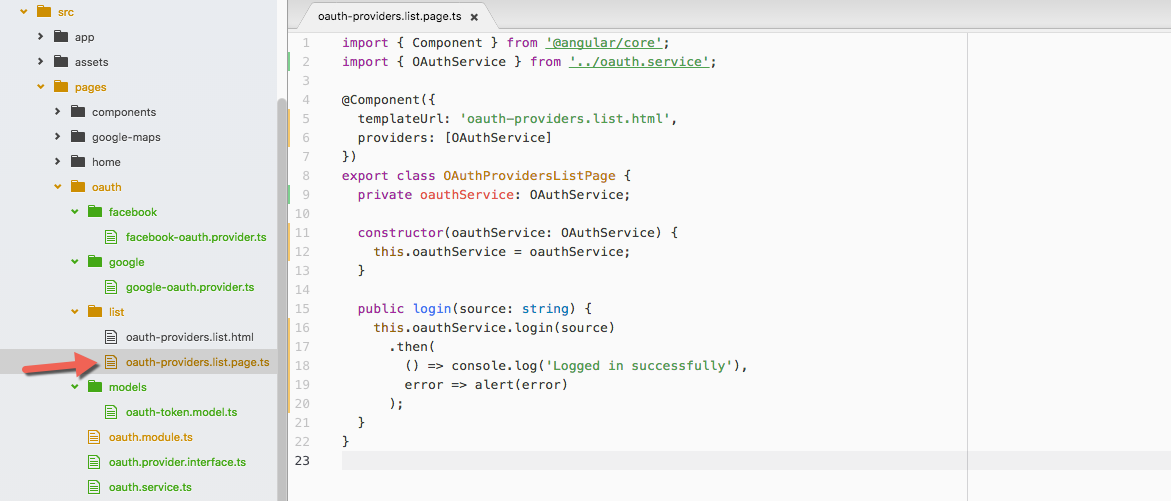Select the assets folder label
The width and height of the screenshot is (1171, 501).
(92, 62)
